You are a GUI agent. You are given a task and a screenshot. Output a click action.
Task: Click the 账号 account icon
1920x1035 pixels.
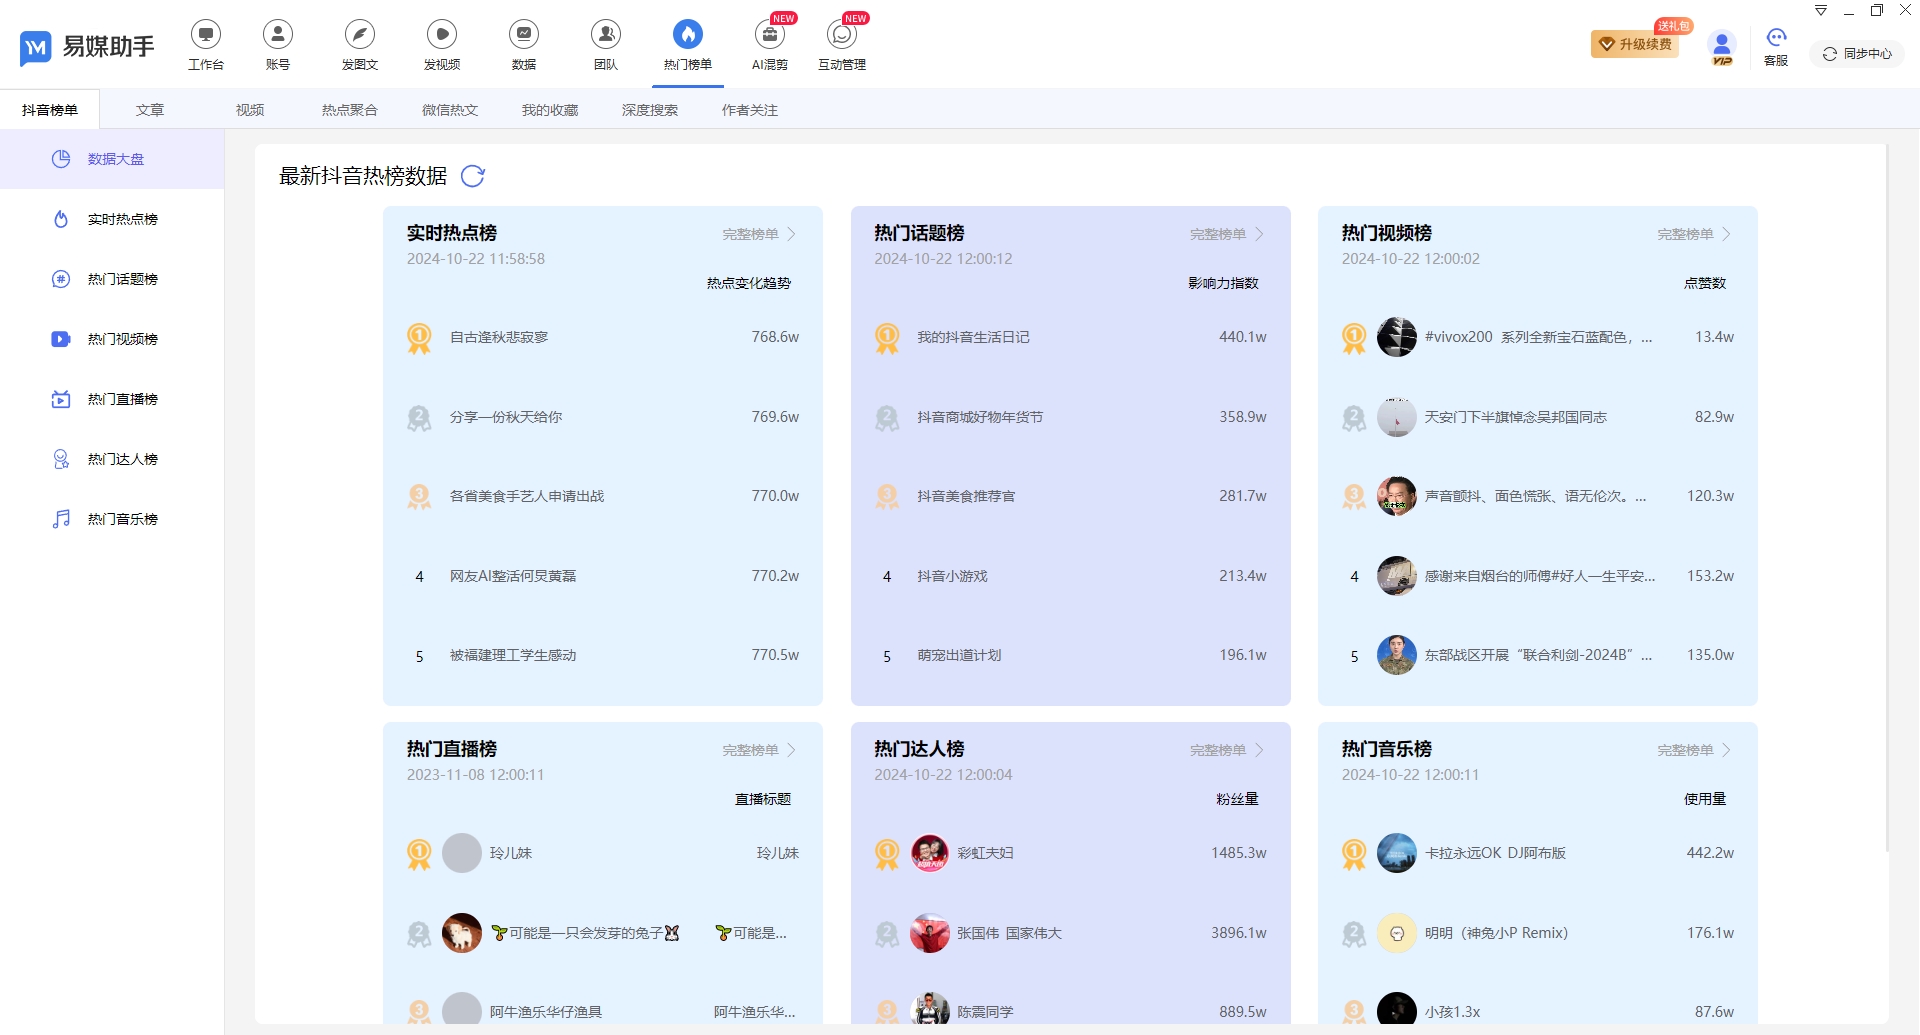(278, 35)
